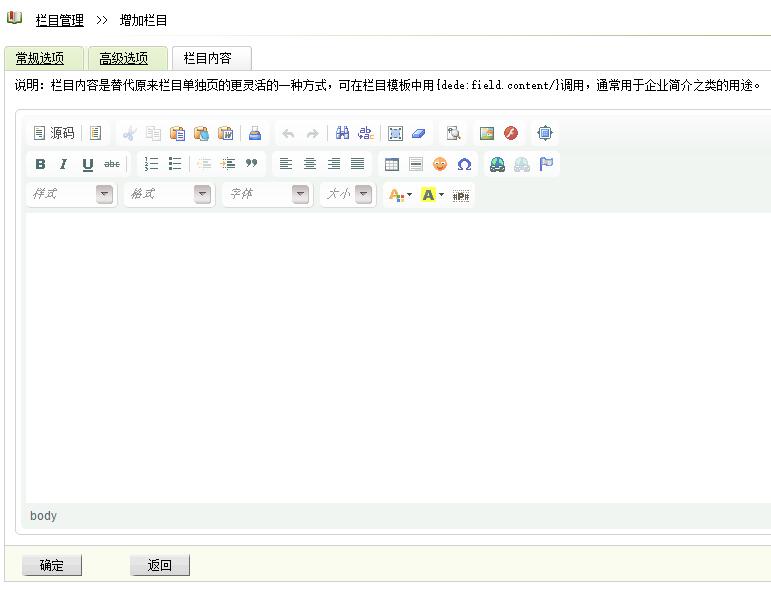
Task: Insert a smiley emoticon
Action: point(440,164)
